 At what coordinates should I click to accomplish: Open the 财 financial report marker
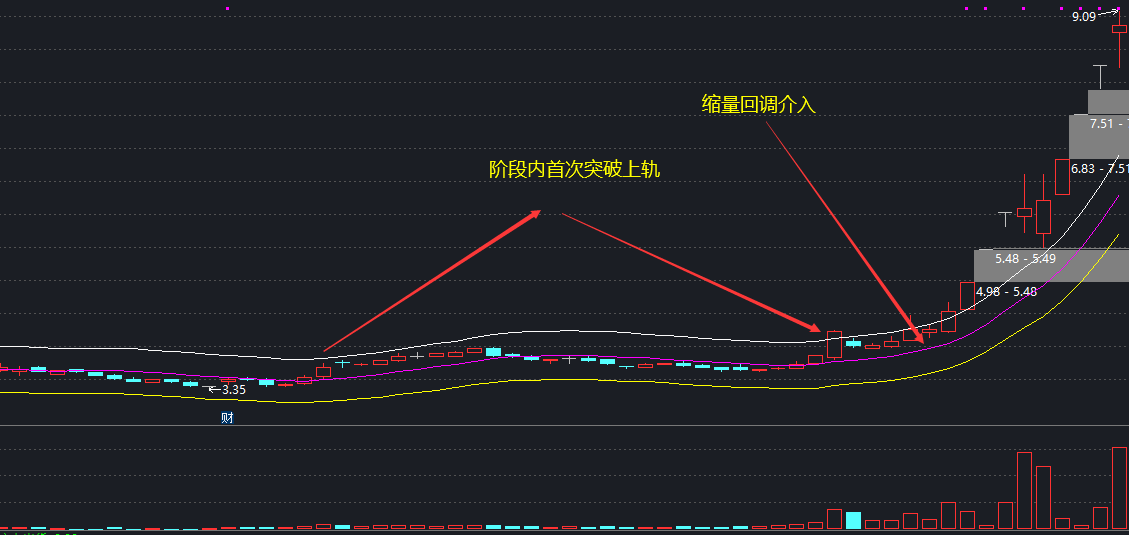point(227,418)
